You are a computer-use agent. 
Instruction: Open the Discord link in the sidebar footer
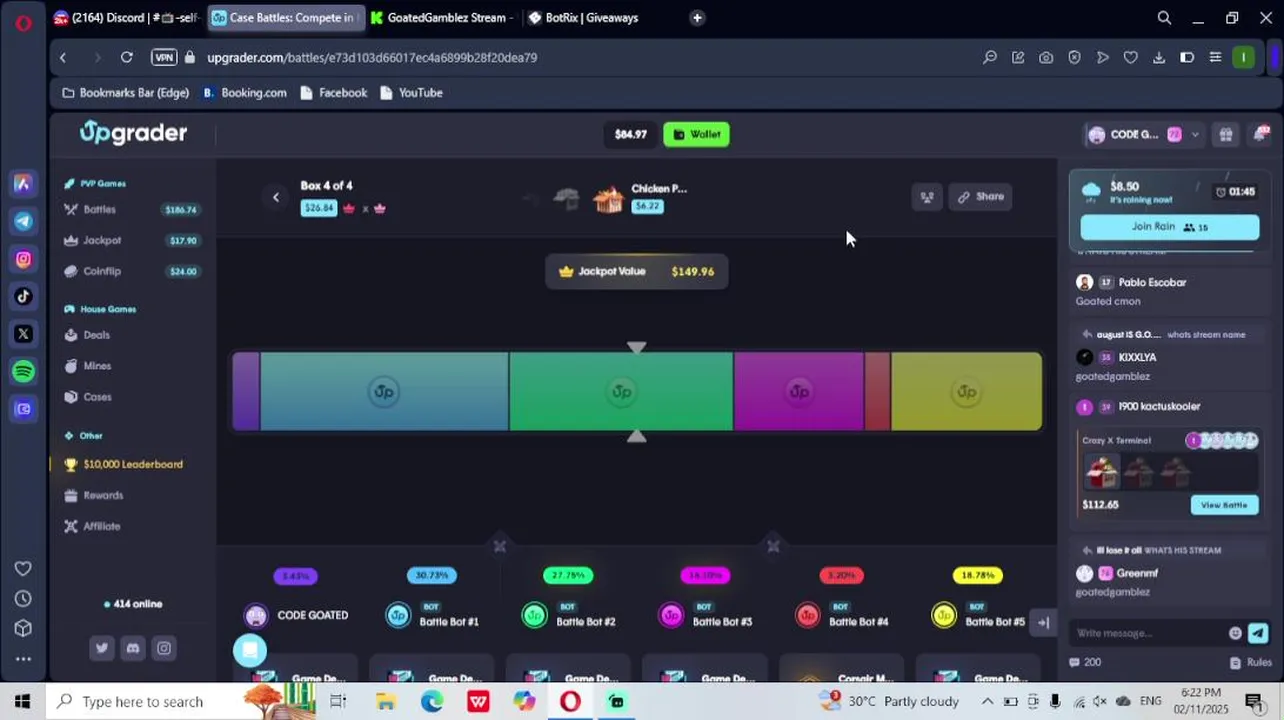[133, 649]
